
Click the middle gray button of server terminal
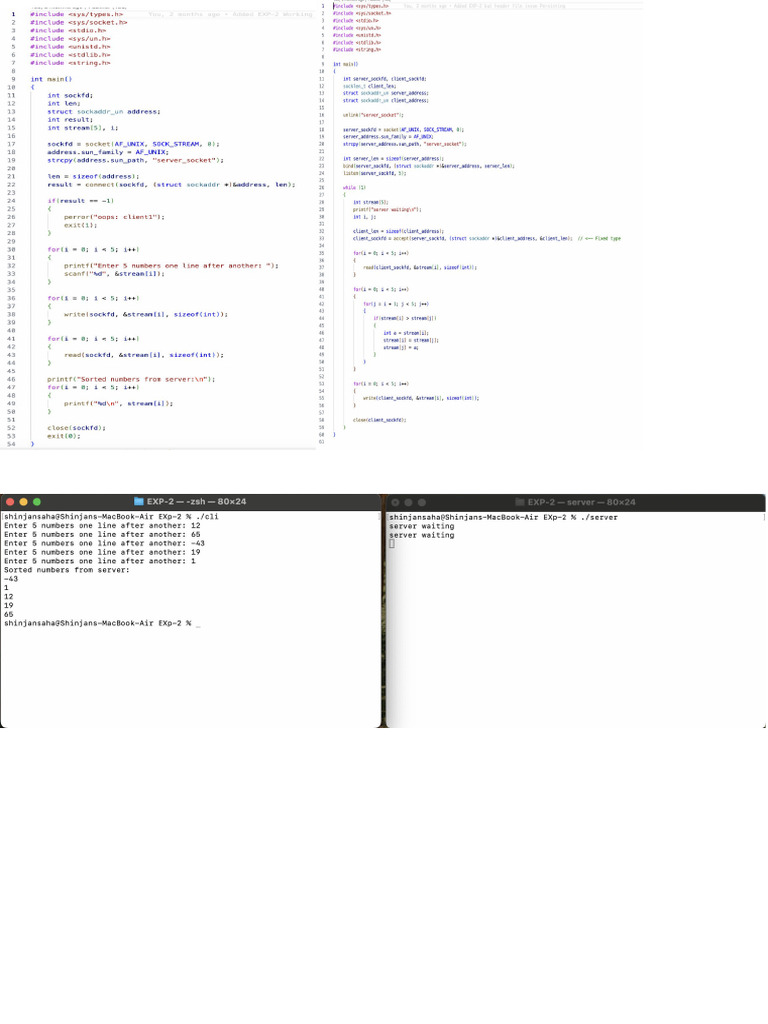408,502
